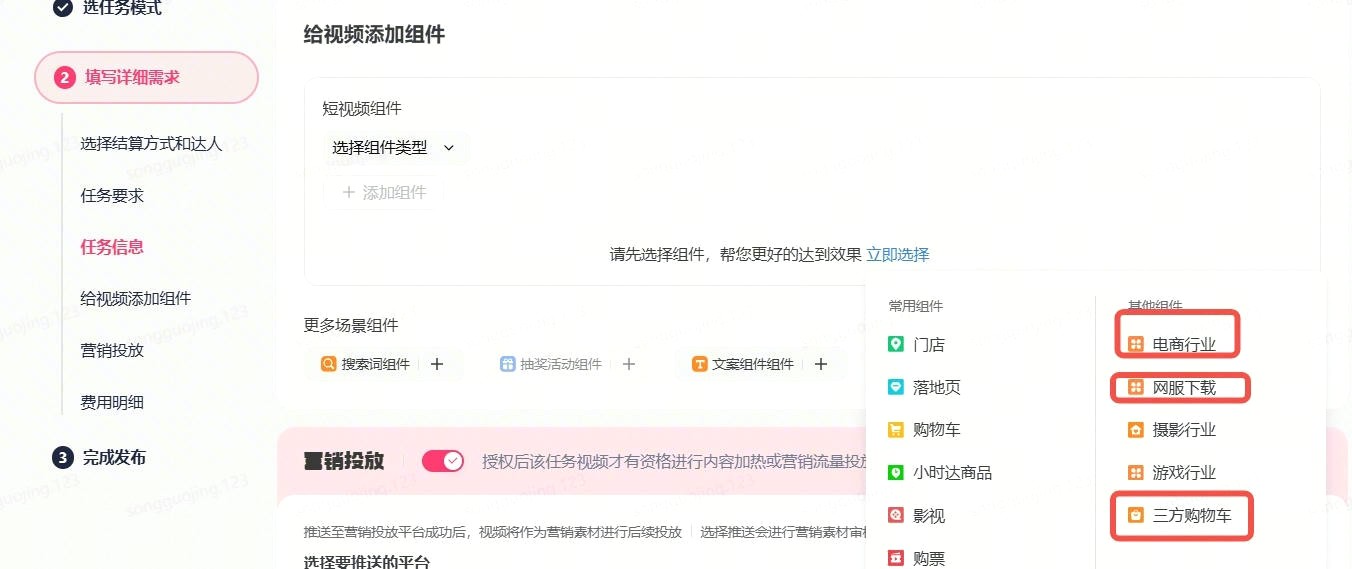Click the 添加组件 button
Viewport: 1352px width, 569px height.
coord(384,192)
